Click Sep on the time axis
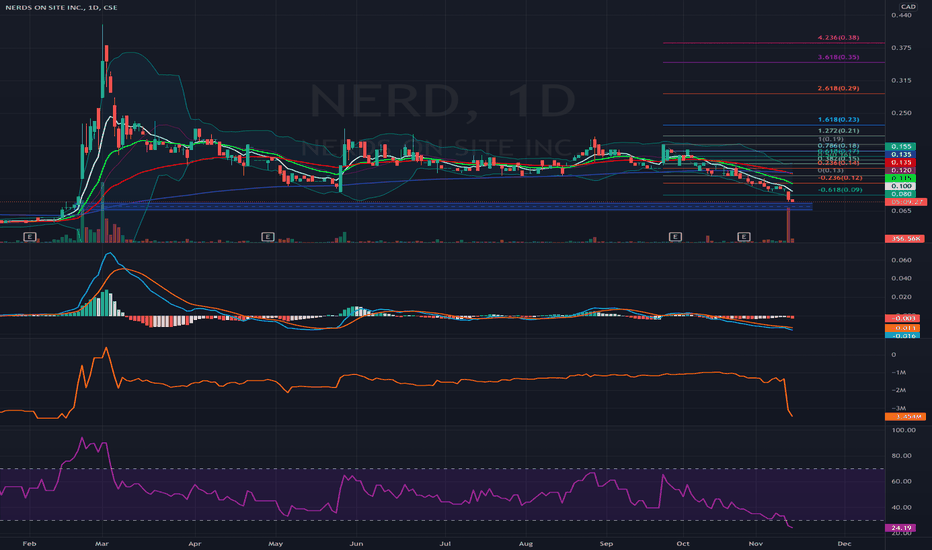932x550 pixels. pos(606,543)
